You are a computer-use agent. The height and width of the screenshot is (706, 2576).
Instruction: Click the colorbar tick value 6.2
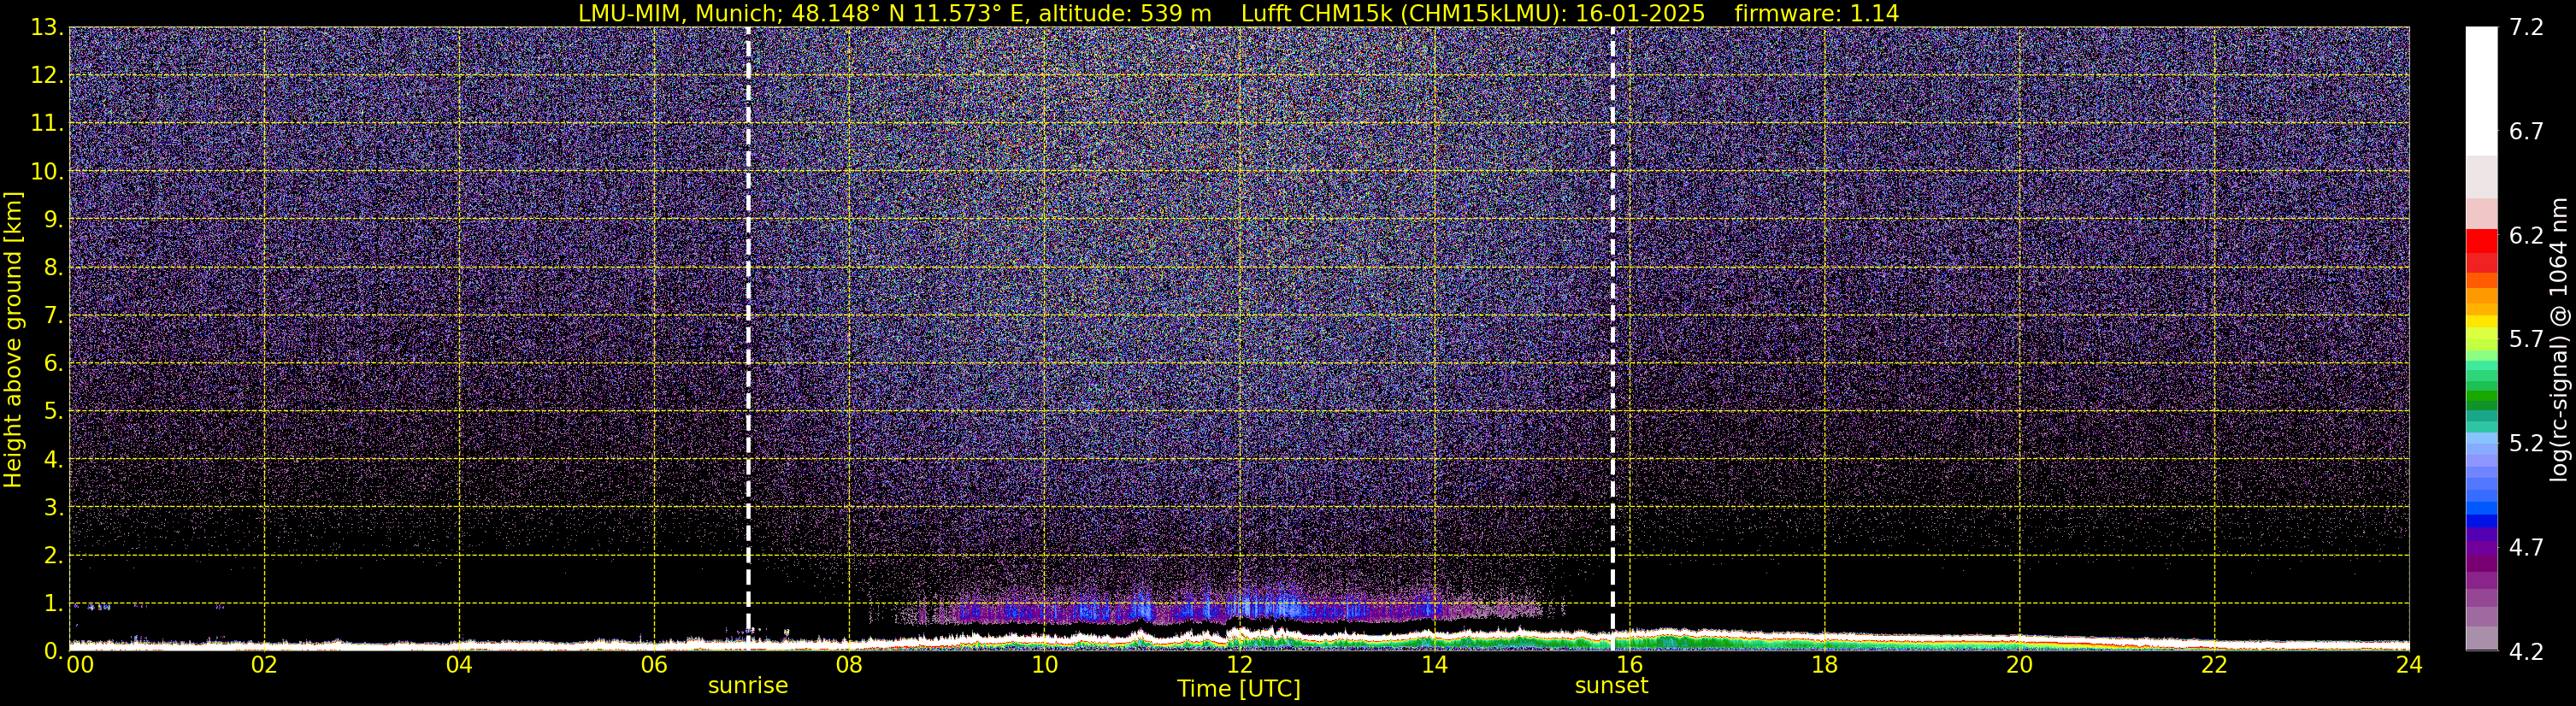[2526, 235]
